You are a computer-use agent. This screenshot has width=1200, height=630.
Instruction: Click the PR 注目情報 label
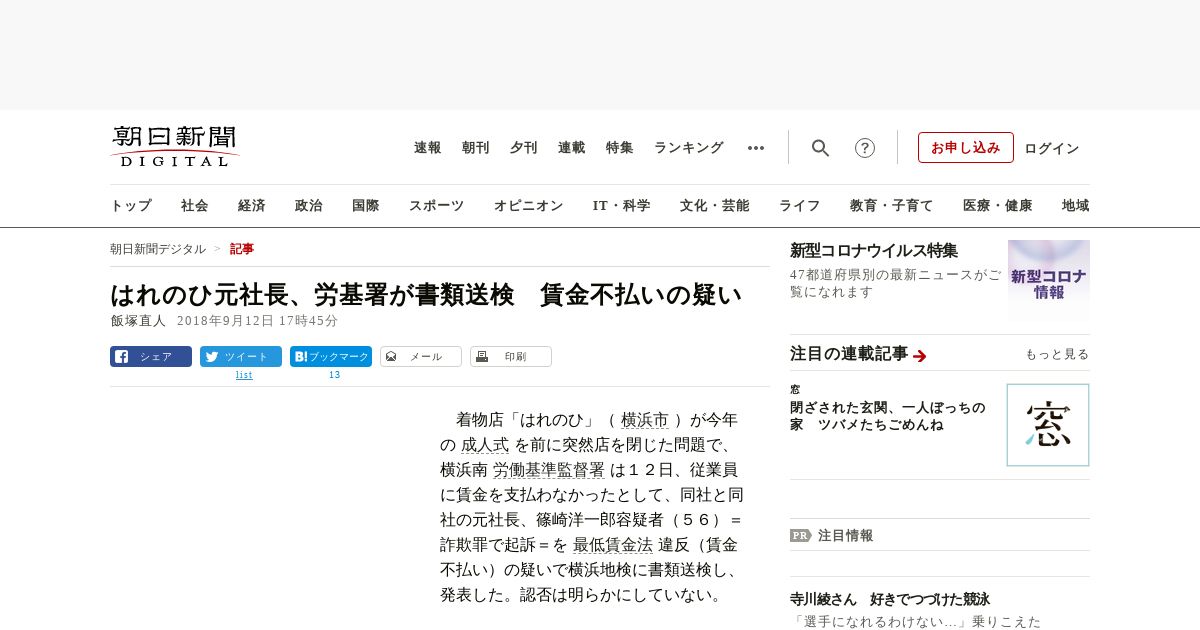pyautogui.click(x=831, y=535)
